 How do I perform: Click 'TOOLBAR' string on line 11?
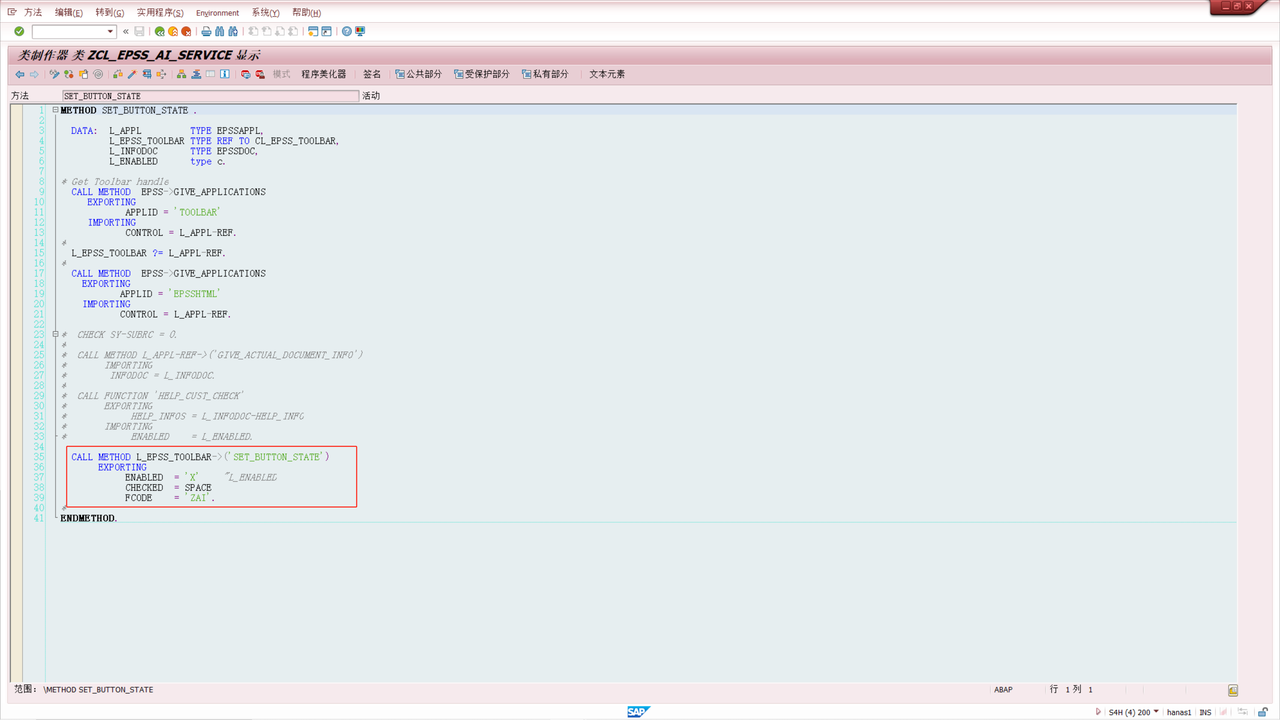(x=196, y=212)
